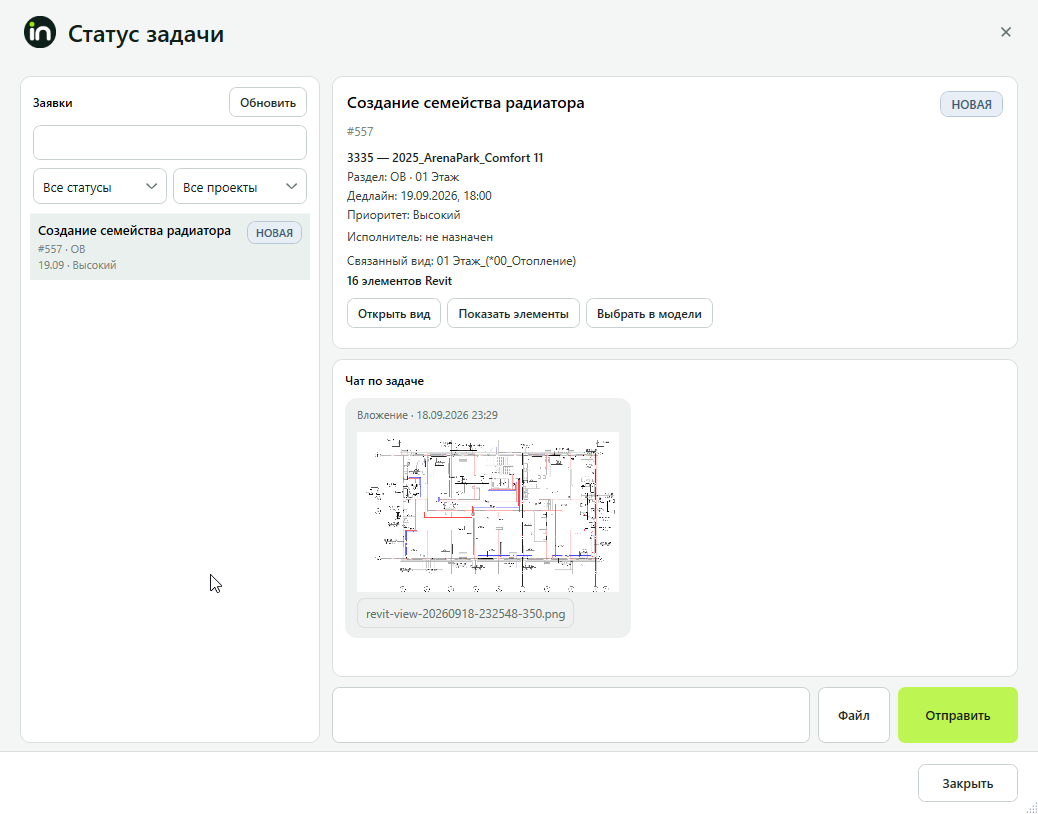The height and width of the screenshot is (814, 1038).
Task: Attach a file with the Файл button
Action: click(x=854, y=715)
